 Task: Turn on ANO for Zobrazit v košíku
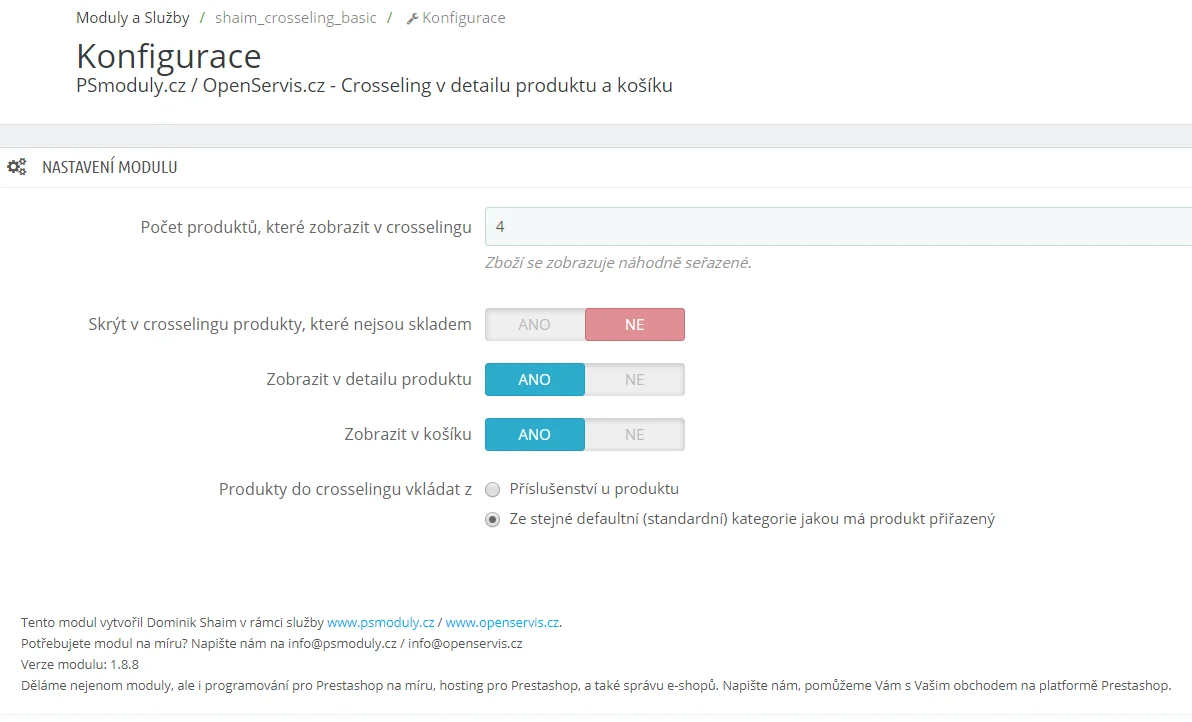point(535,435)
